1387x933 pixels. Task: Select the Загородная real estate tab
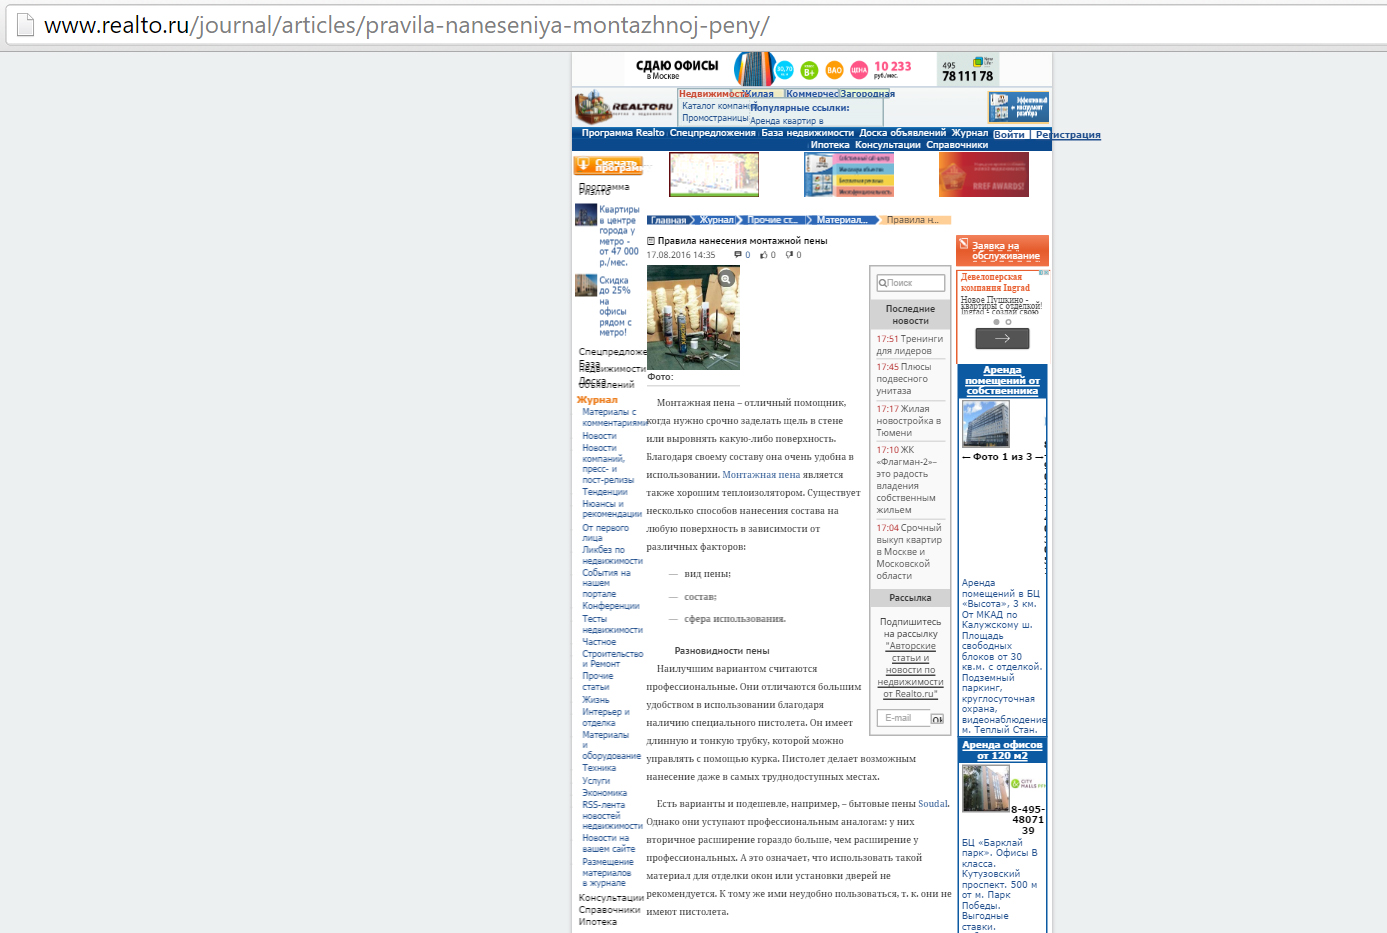coord(867,94)
